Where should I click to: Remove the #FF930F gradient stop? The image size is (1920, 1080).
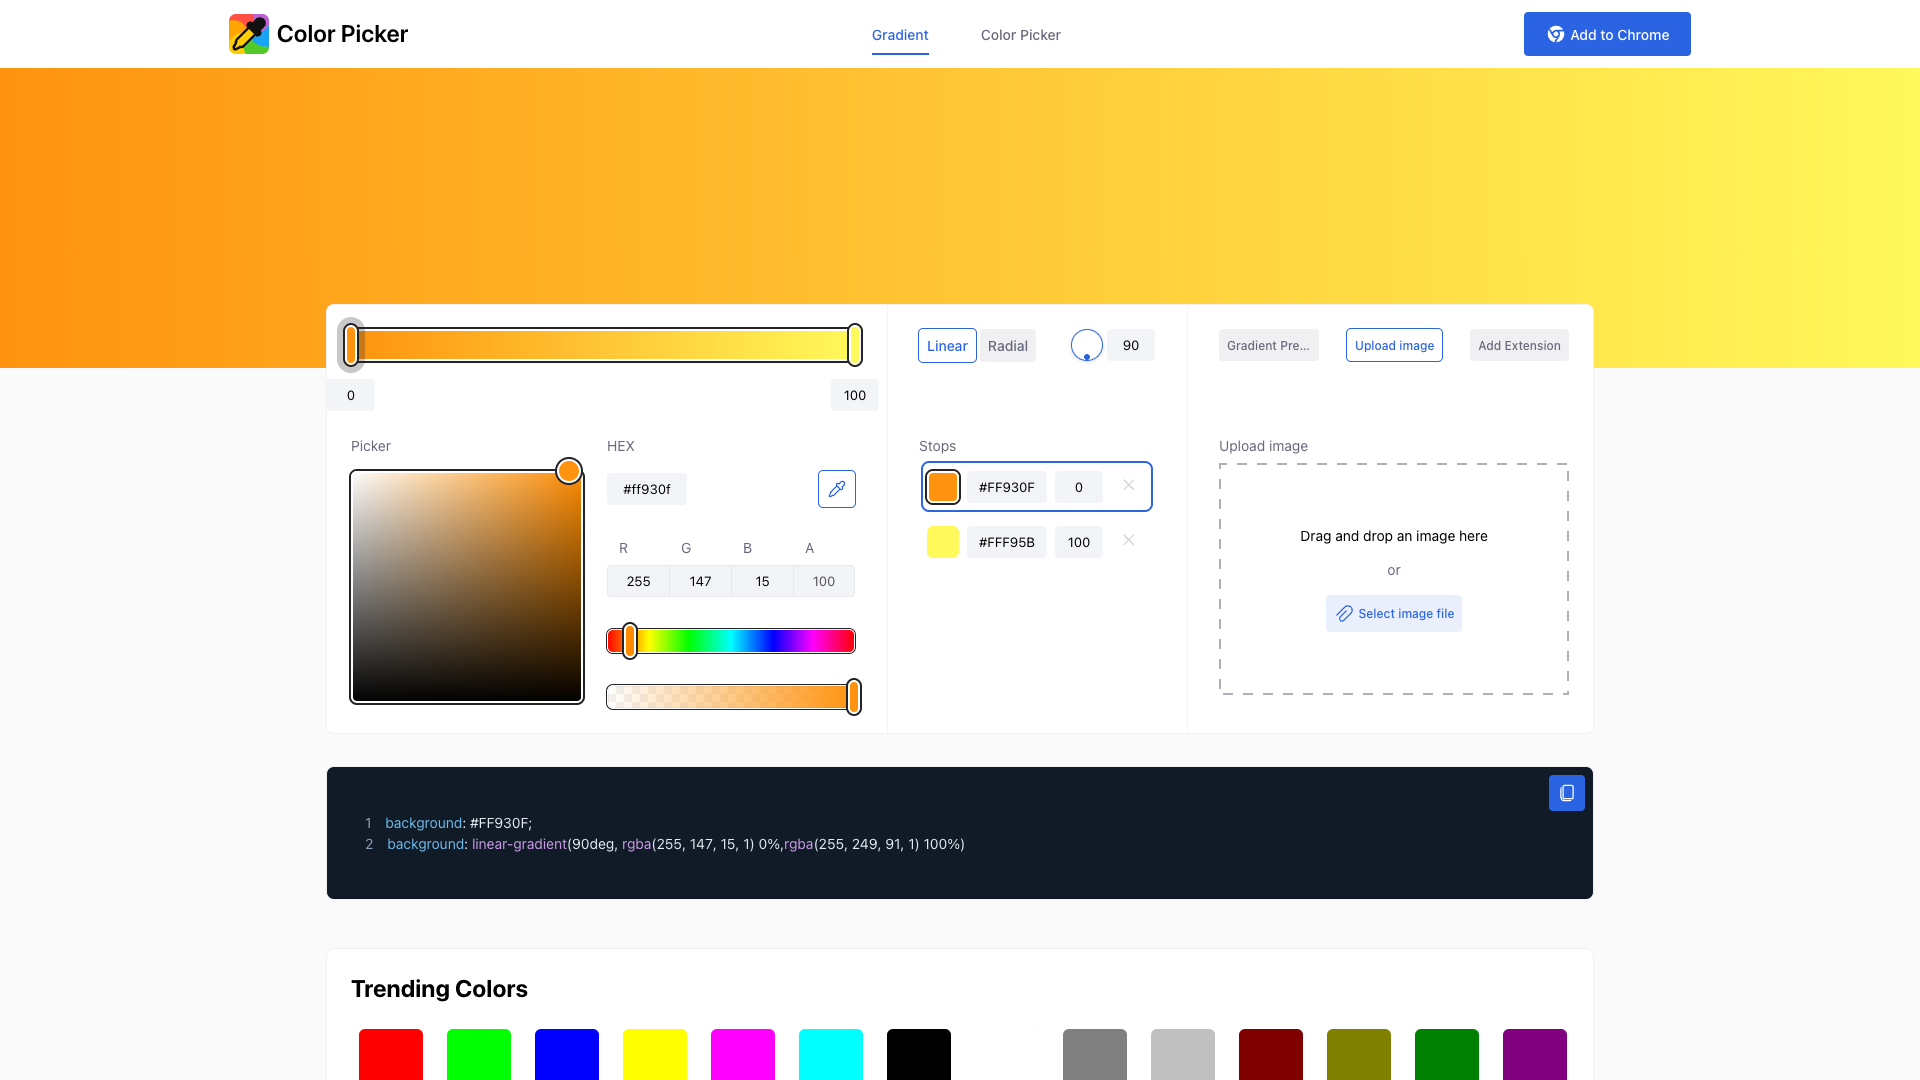coord(1128,485)
